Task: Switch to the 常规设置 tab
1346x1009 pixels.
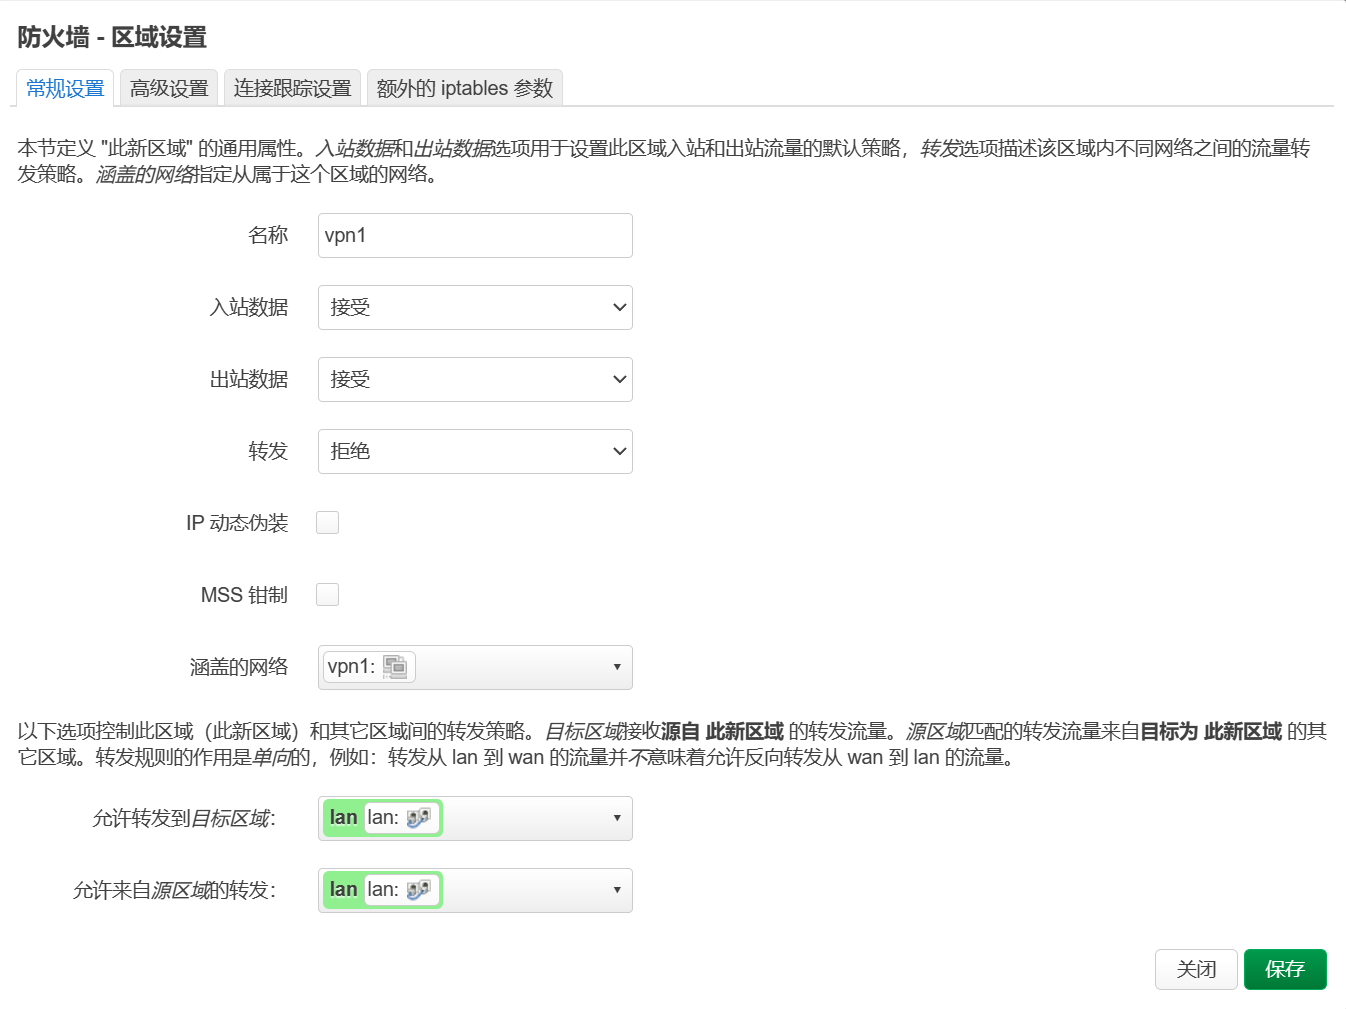Action: tap(65, 88)
